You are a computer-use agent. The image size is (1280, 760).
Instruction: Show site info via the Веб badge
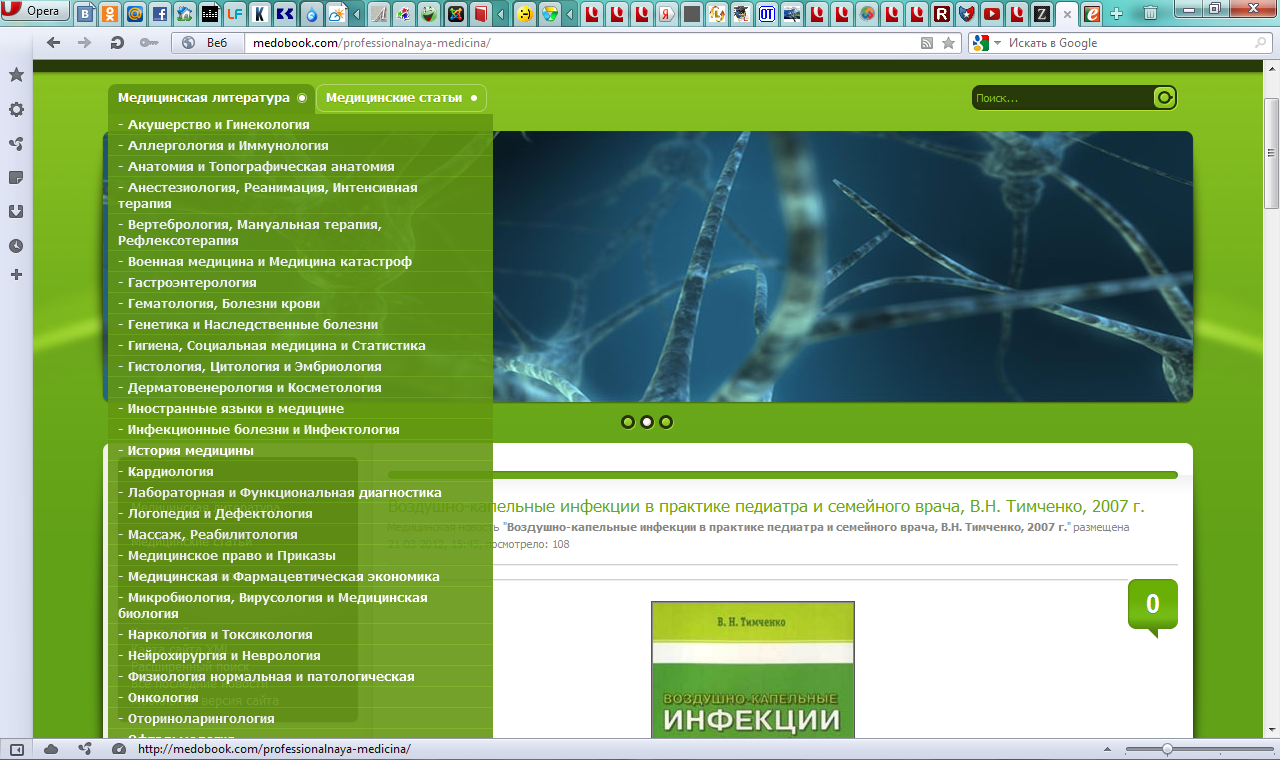tap(207, 43)
